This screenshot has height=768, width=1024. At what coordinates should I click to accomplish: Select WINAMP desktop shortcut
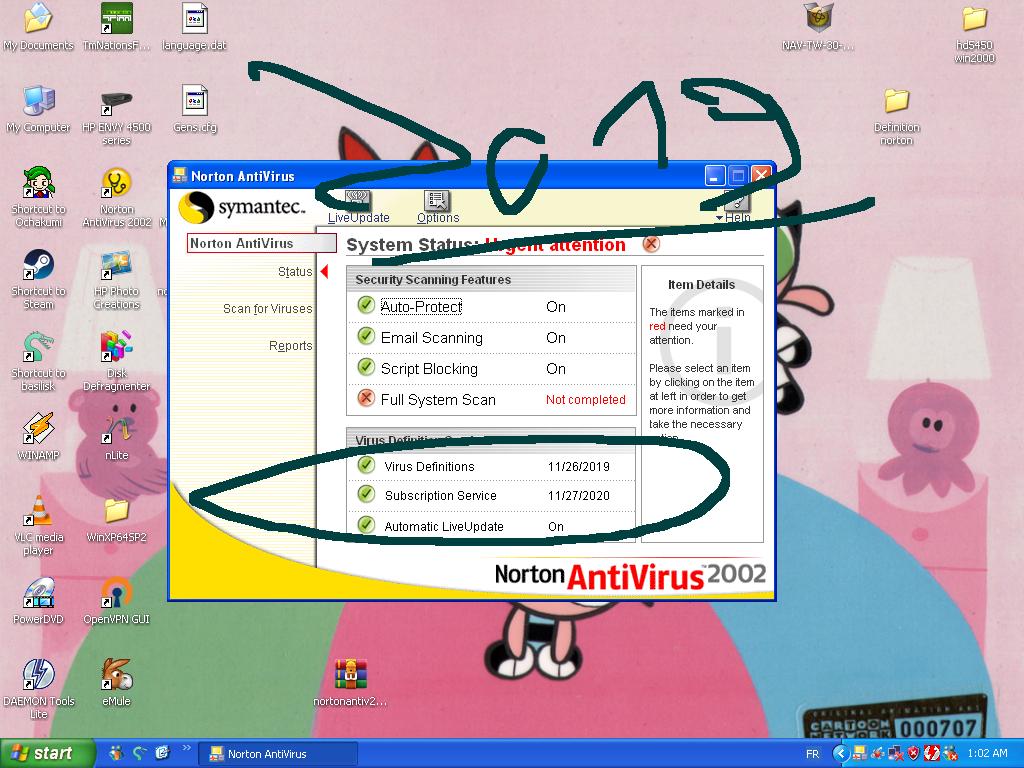[x=38, y=436]
